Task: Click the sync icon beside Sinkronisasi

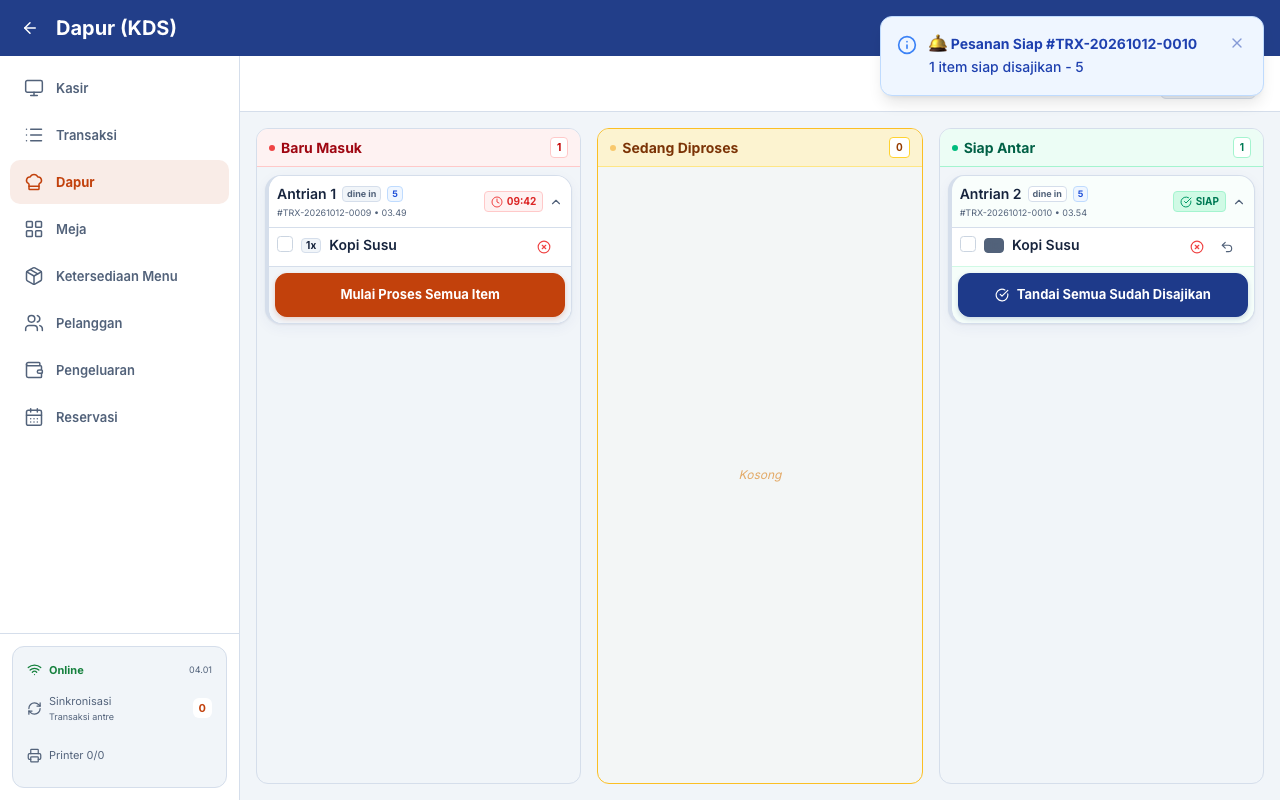Action: (35, 708)
